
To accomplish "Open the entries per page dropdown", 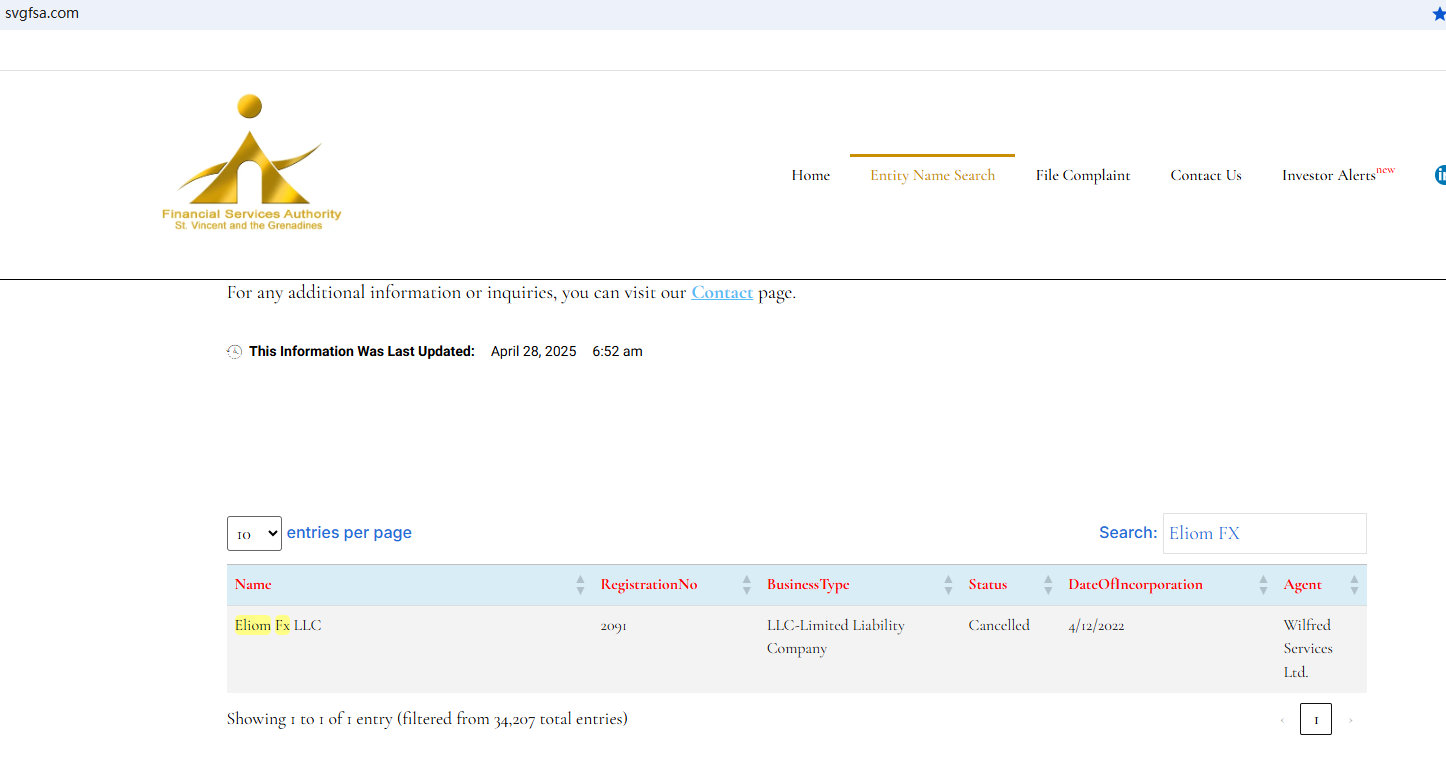I will 254,534.
